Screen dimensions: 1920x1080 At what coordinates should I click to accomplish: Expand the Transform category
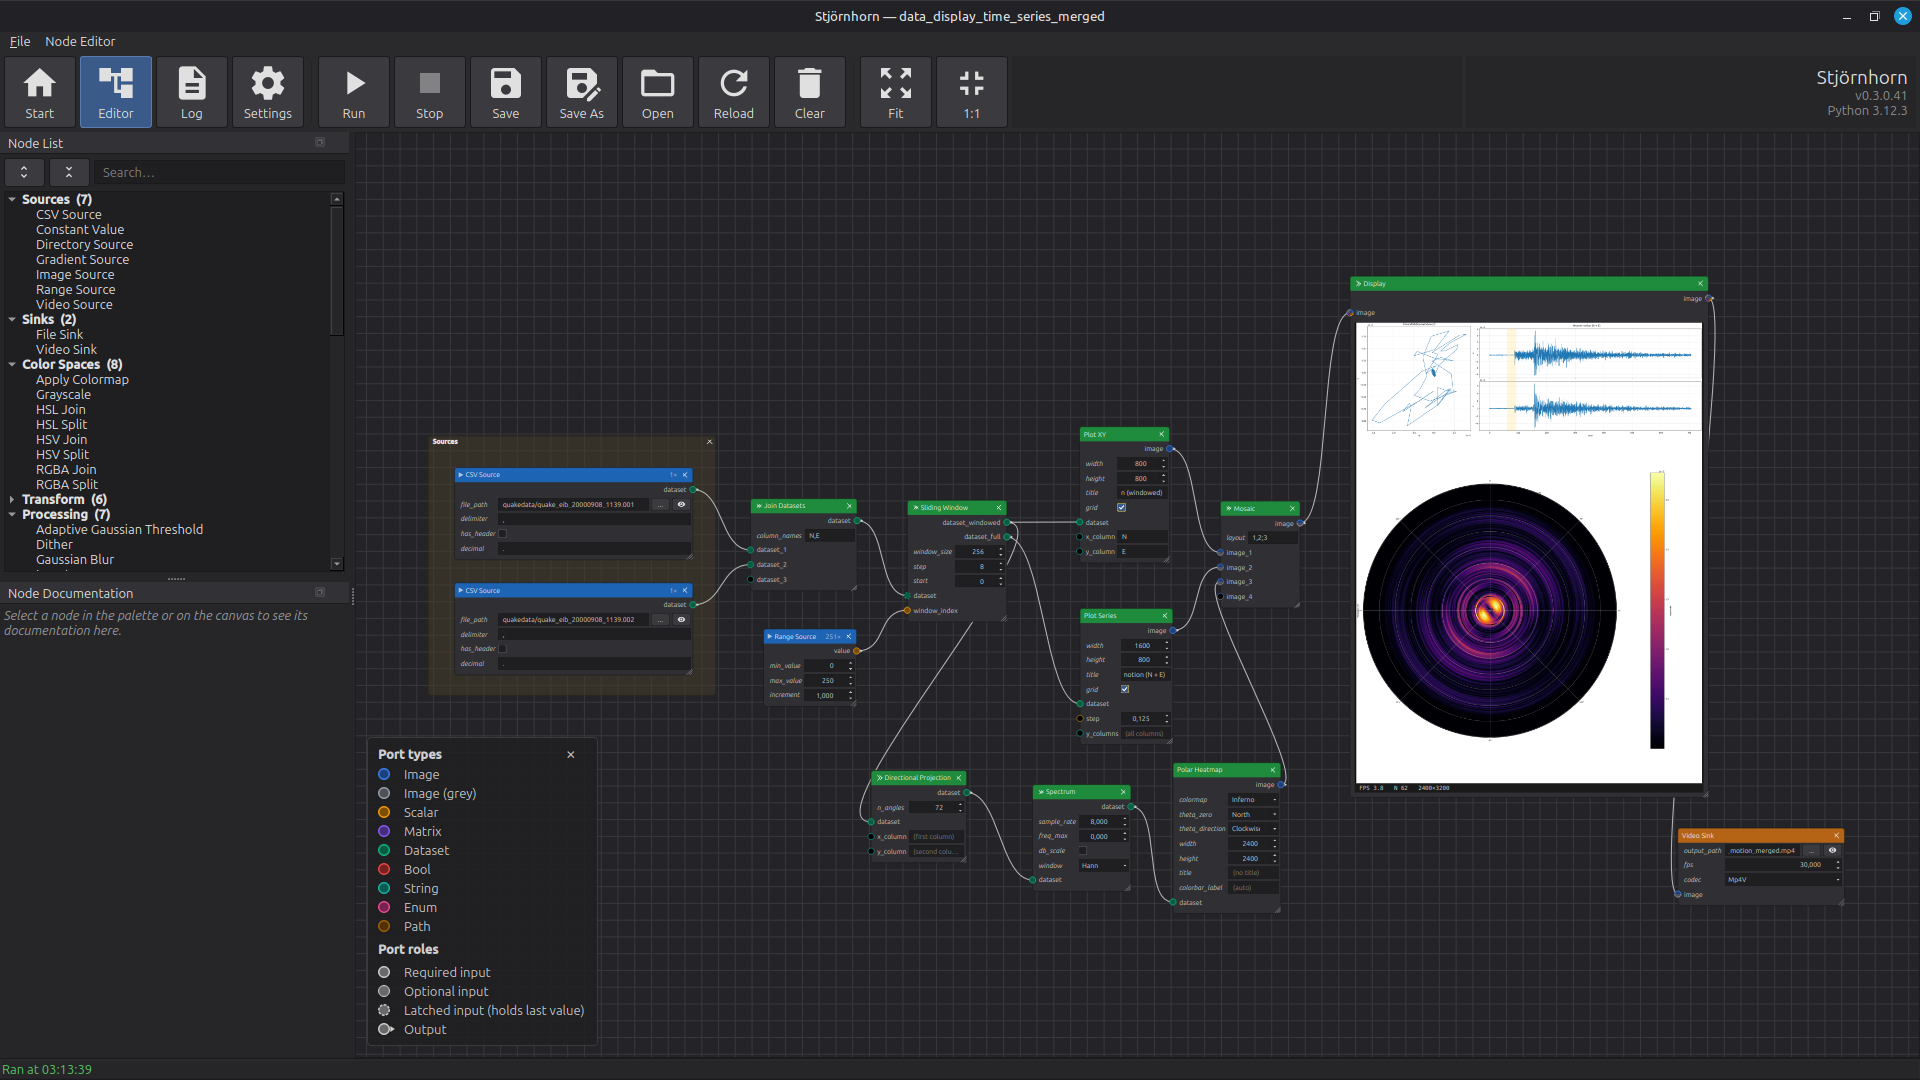pyautogui.click(x=12, y=500)
